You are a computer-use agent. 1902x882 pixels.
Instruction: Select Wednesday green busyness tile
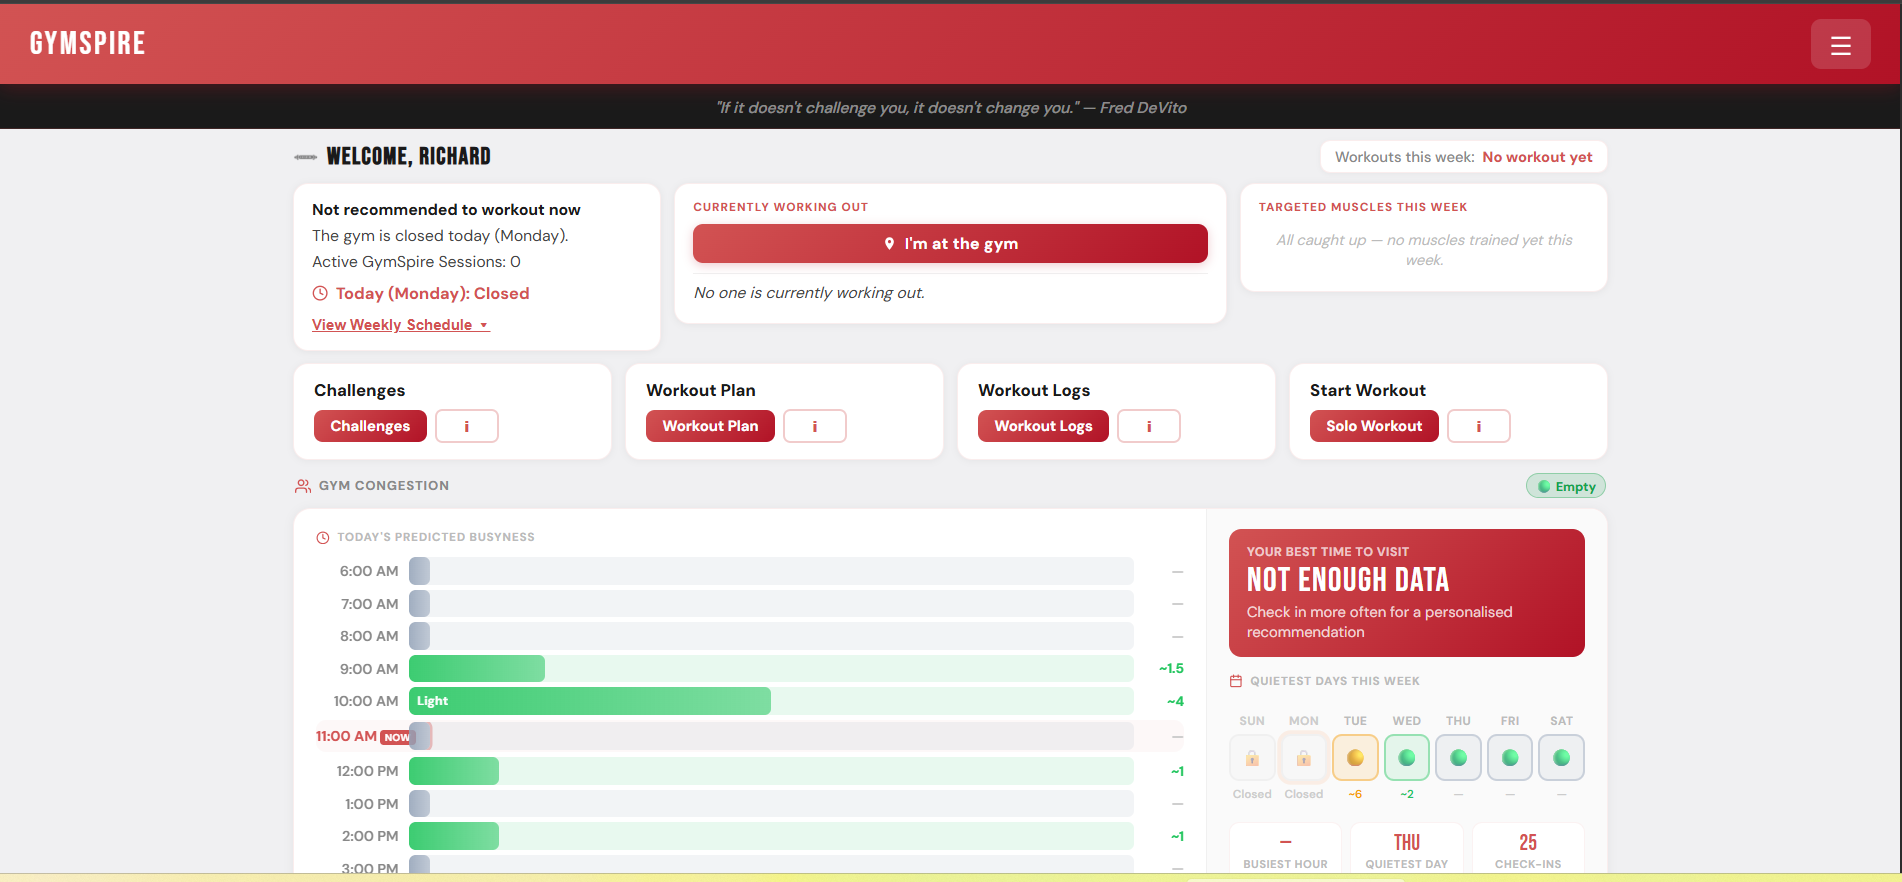[1407, 758]
